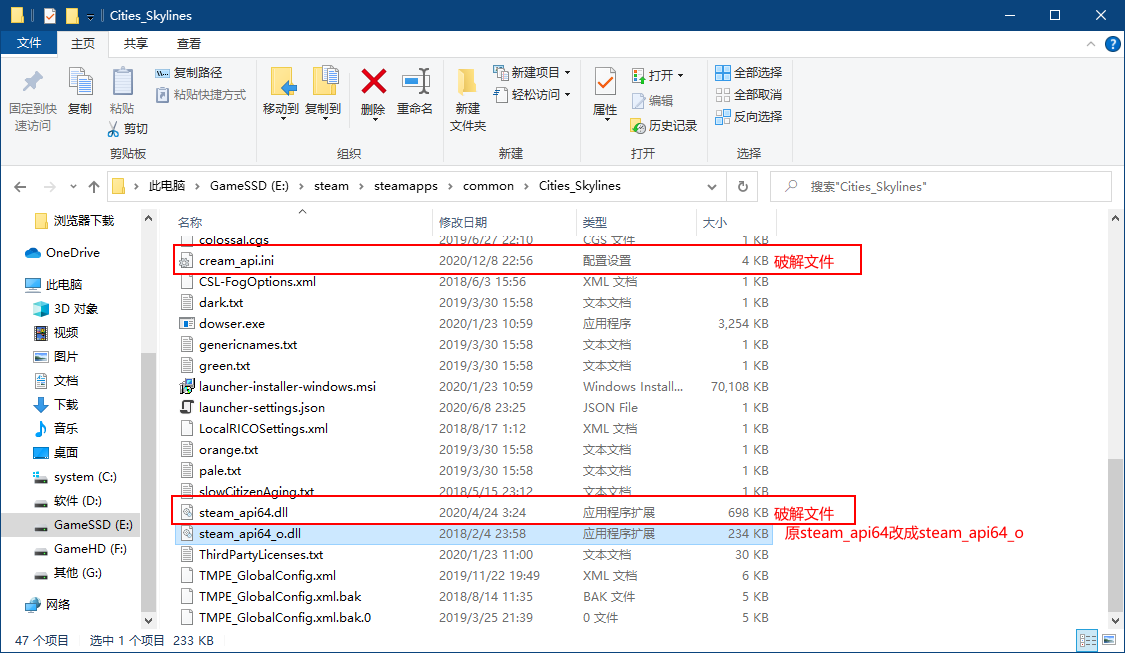Image resolution: width=1125 pixels, height=653 pixels.
Task: Click the red Delete (删除) icon
Action: (373, 82)
